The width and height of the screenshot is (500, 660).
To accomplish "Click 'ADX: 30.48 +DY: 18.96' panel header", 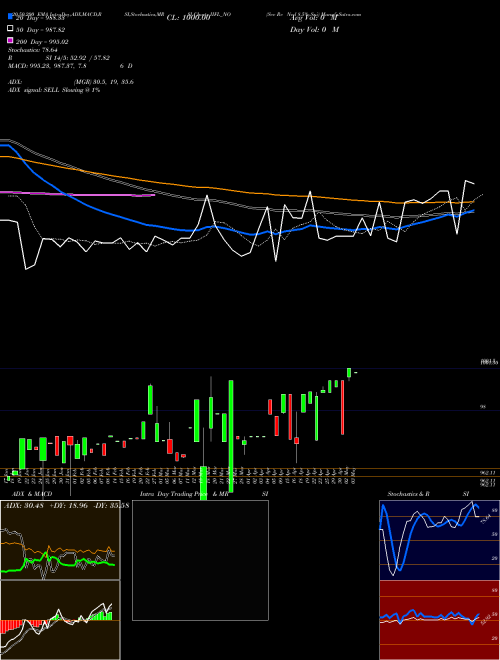I will pos(45,505).
